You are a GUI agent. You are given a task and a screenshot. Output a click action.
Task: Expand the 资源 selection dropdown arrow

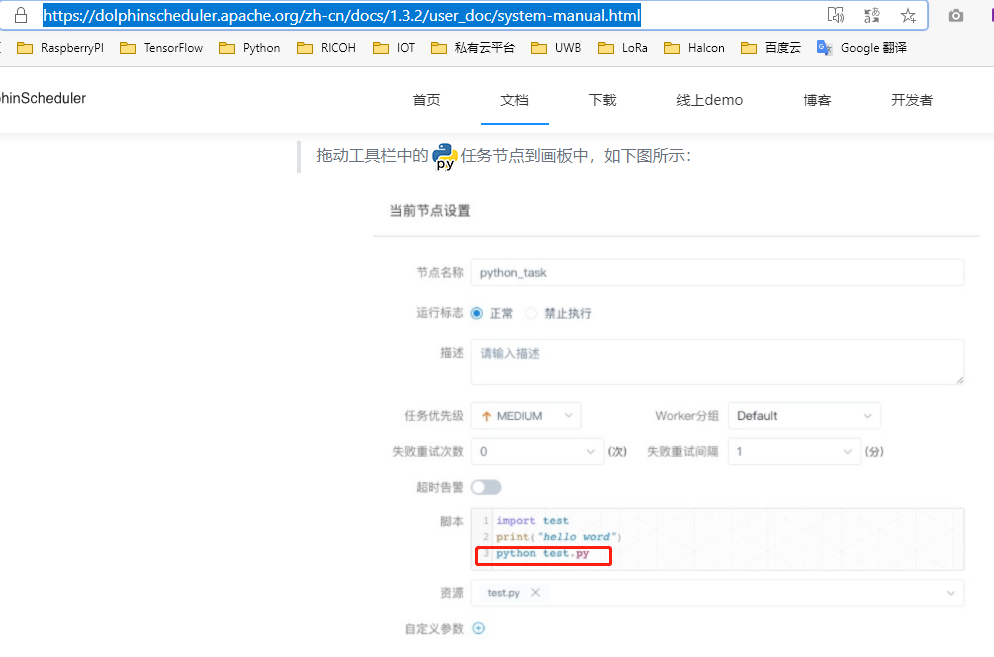(950, 593)
